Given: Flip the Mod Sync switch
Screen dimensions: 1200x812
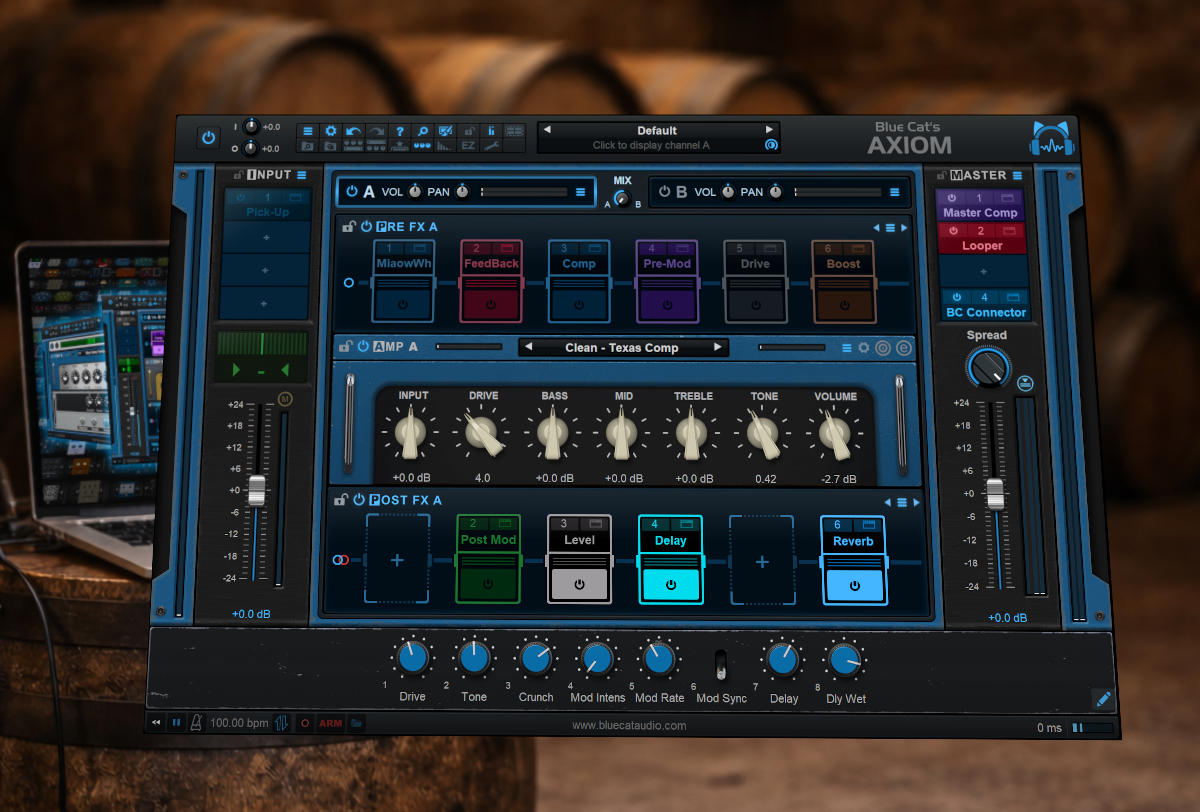Looking at the screenshot, I should [x=720, y=665].
